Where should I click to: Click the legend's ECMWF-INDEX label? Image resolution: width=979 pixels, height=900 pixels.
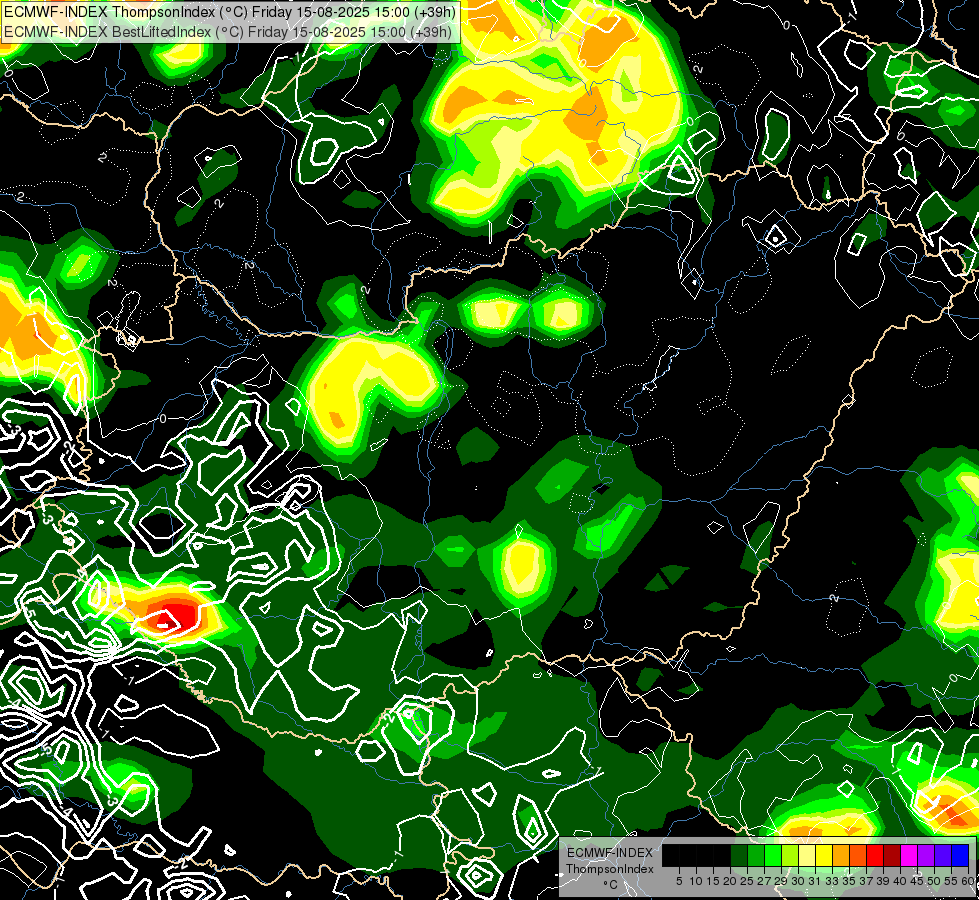click(x=610, y=853)
